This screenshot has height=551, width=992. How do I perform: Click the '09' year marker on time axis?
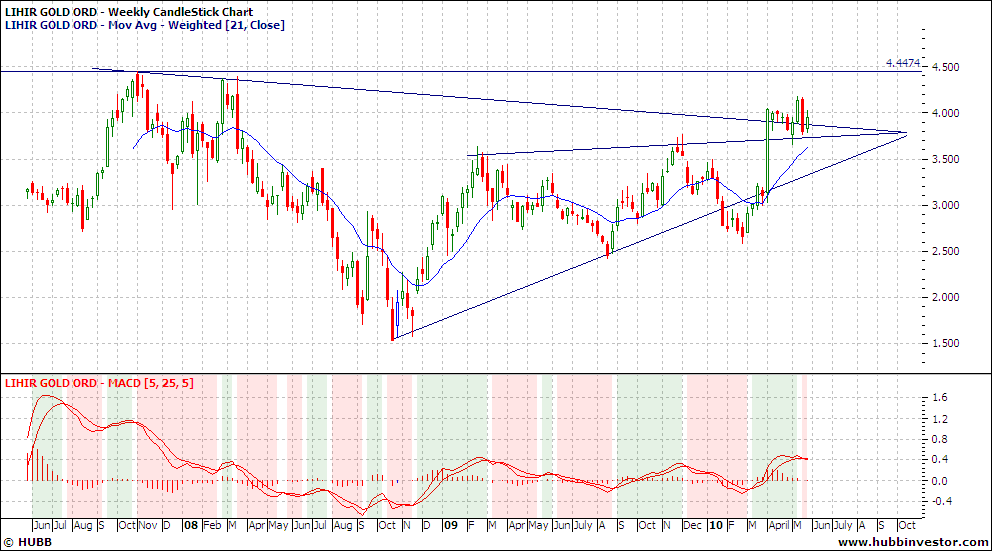point(451,525)
